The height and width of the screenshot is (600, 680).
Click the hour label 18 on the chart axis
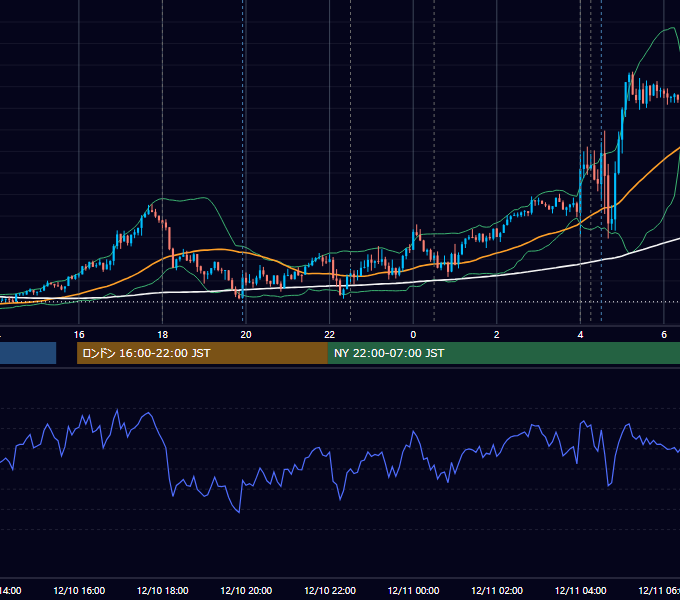[x=163, y=335]
